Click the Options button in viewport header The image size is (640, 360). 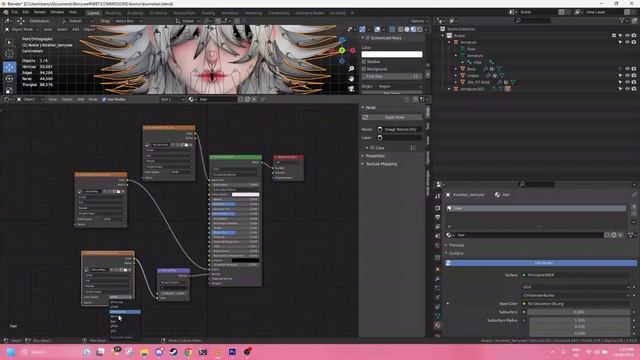coord(419,21)
